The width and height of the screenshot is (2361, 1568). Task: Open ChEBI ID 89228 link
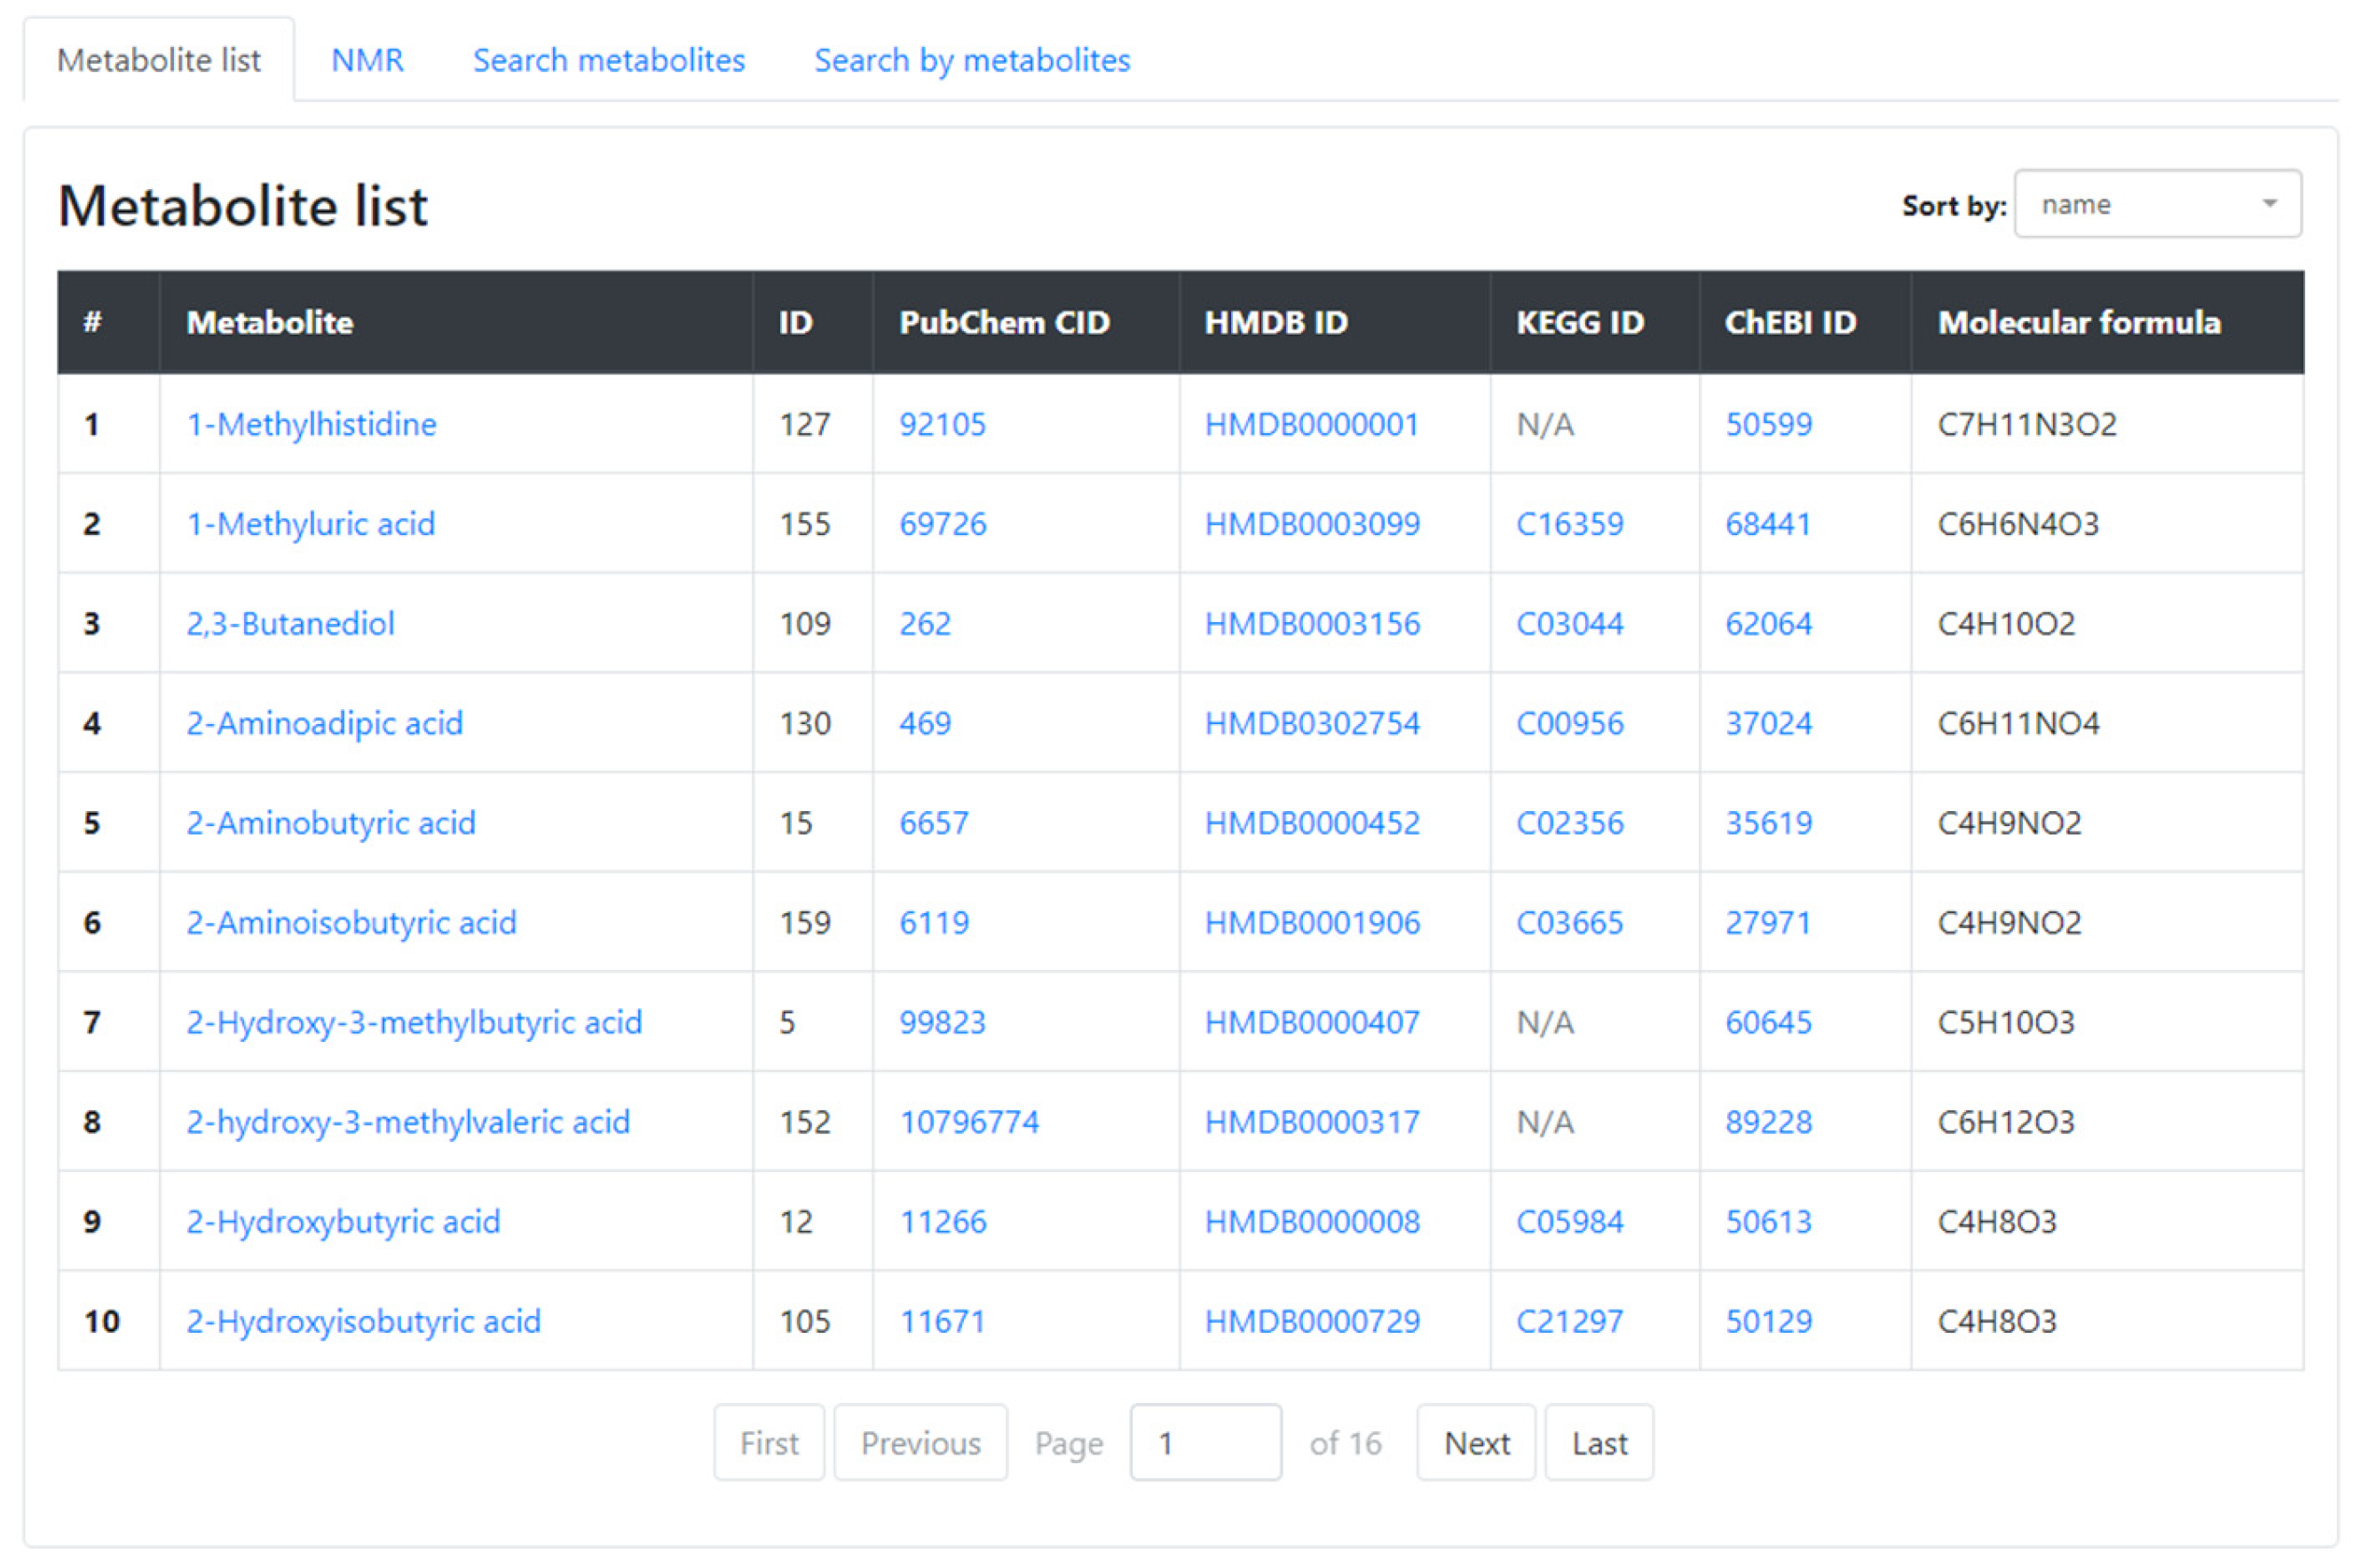click(x=1769, y=1122)
